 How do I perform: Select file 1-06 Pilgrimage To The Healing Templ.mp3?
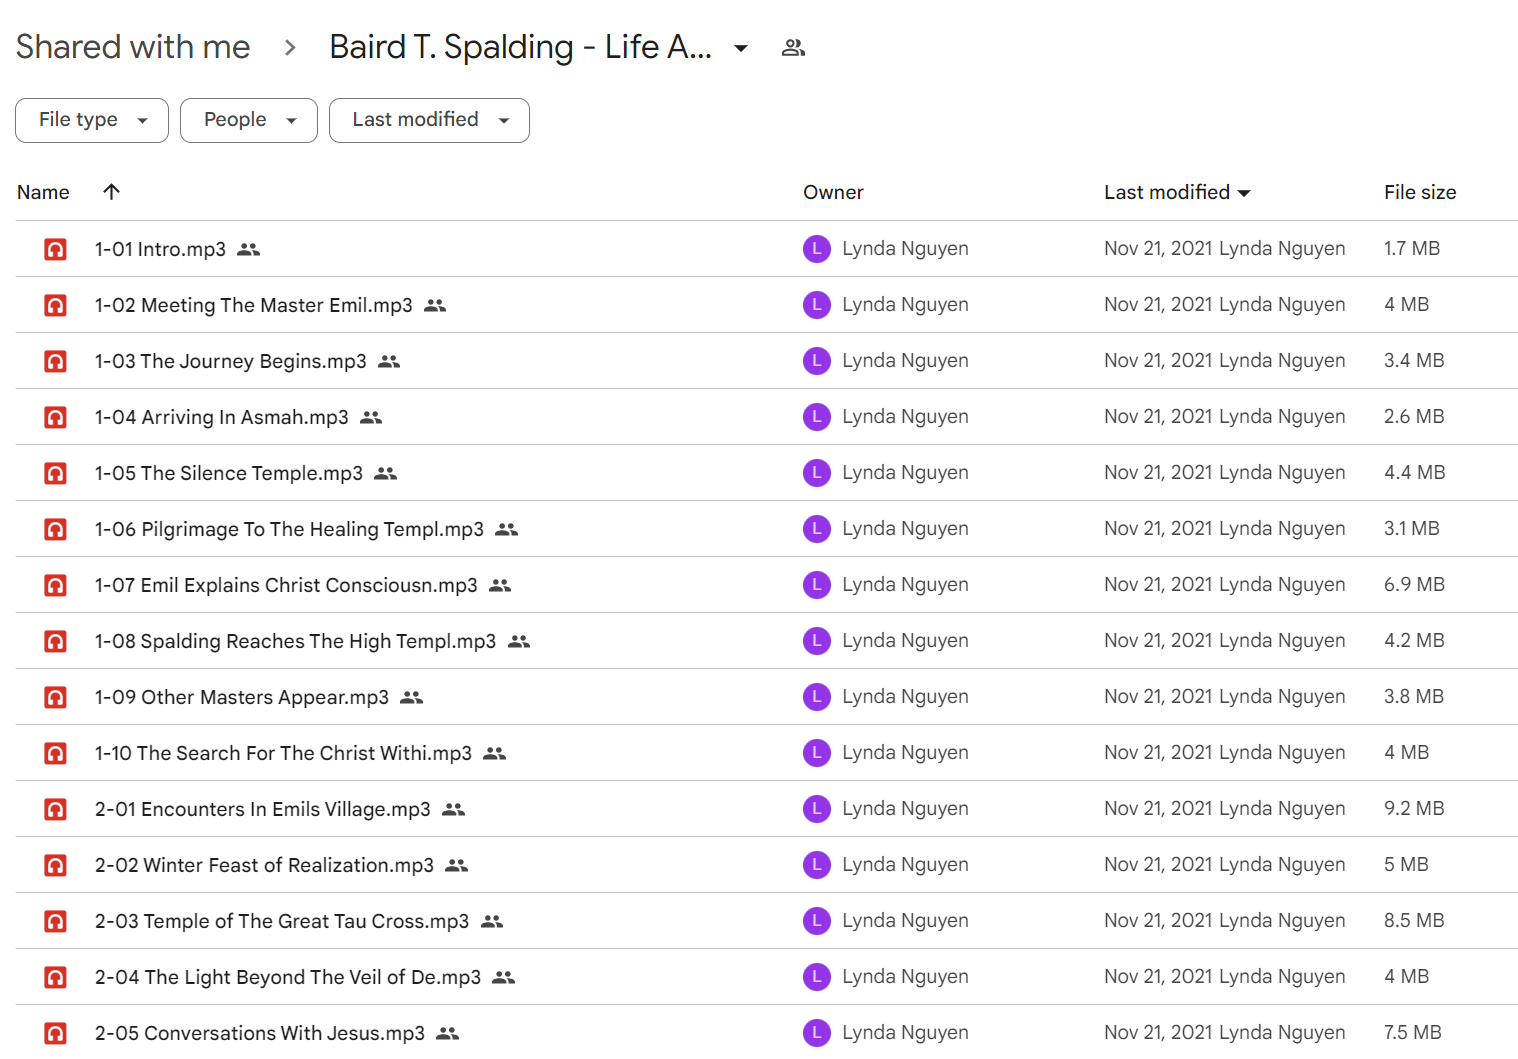click(289, 529)
